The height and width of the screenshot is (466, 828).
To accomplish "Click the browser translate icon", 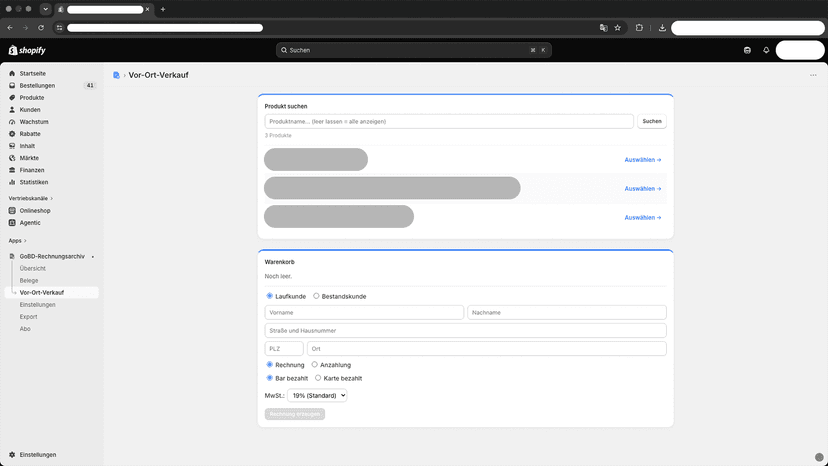I will pyautogui.click(x=604, y=27).
